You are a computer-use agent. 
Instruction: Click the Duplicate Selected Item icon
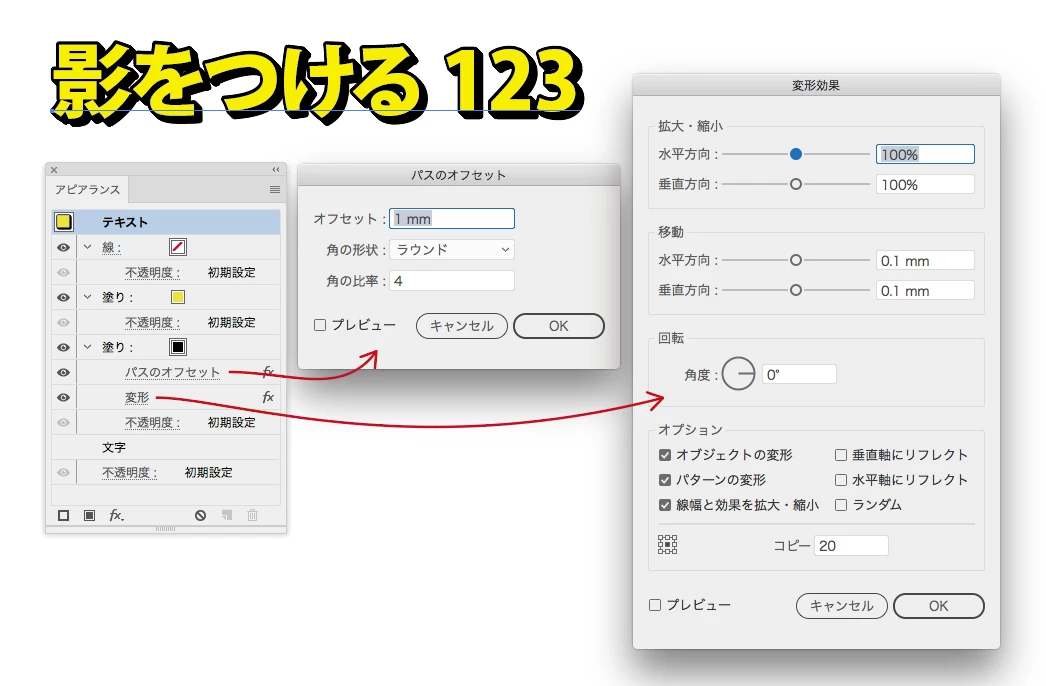[227, 515]
